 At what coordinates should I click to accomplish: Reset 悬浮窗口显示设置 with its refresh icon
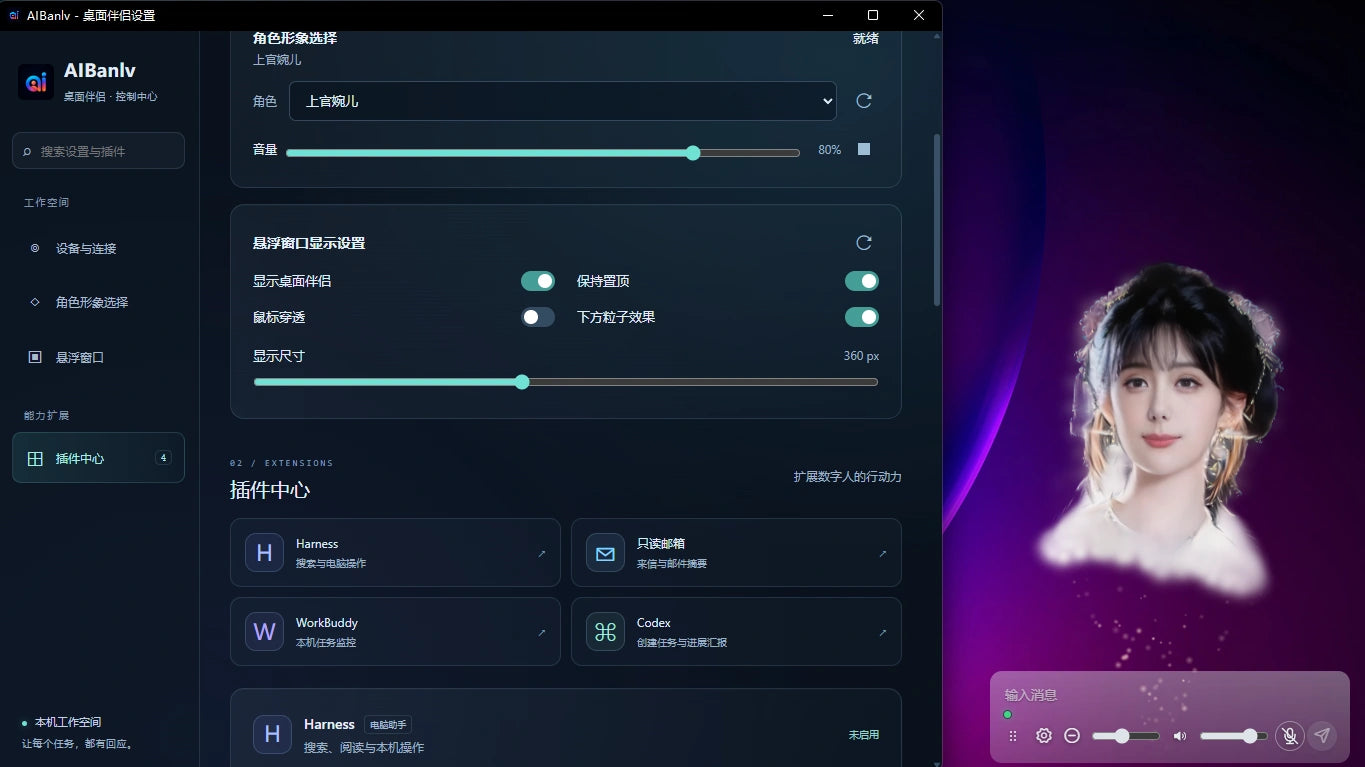tap(864, 243)
